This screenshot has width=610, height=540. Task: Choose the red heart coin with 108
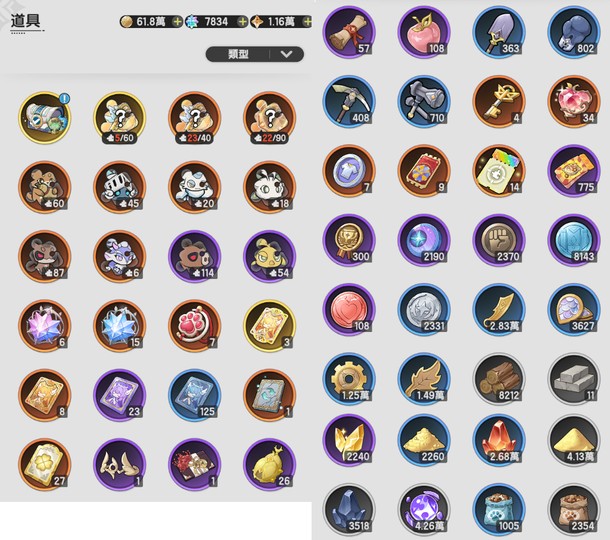(x=349, y=310)
